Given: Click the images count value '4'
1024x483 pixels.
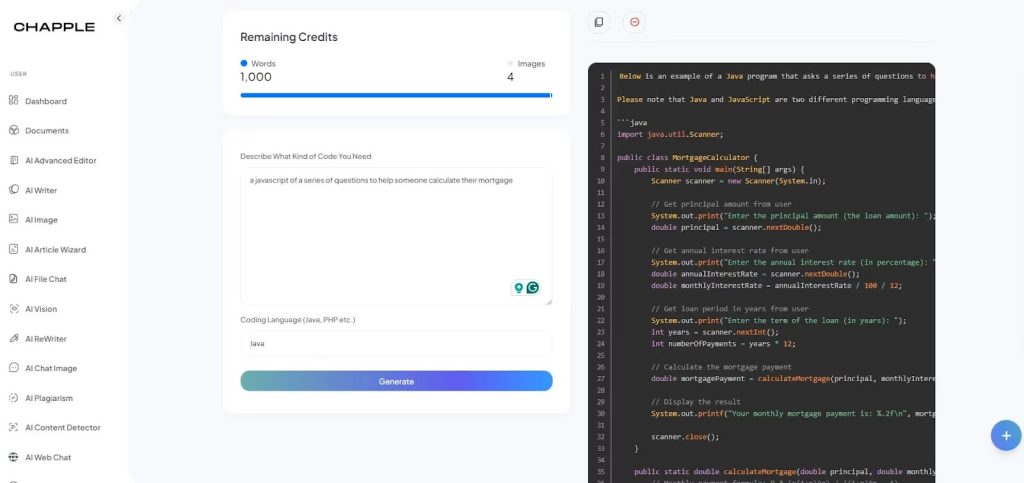Looking at the screenshot, I should [510, 77].
